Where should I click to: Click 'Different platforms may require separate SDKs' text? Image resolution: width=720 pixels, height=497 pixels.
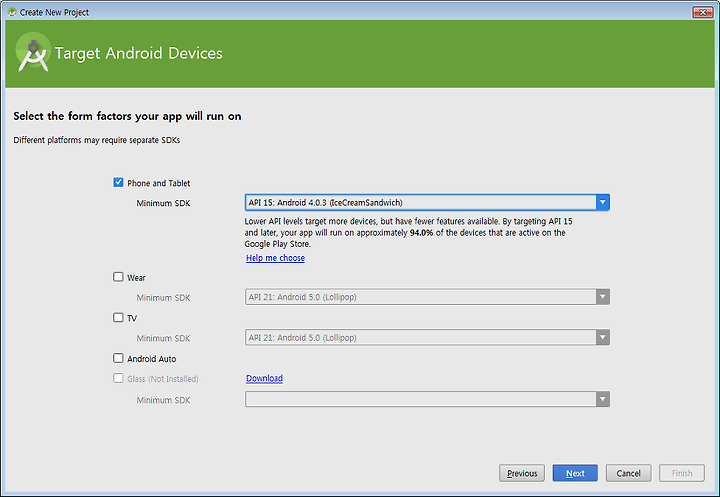[96, 140]
